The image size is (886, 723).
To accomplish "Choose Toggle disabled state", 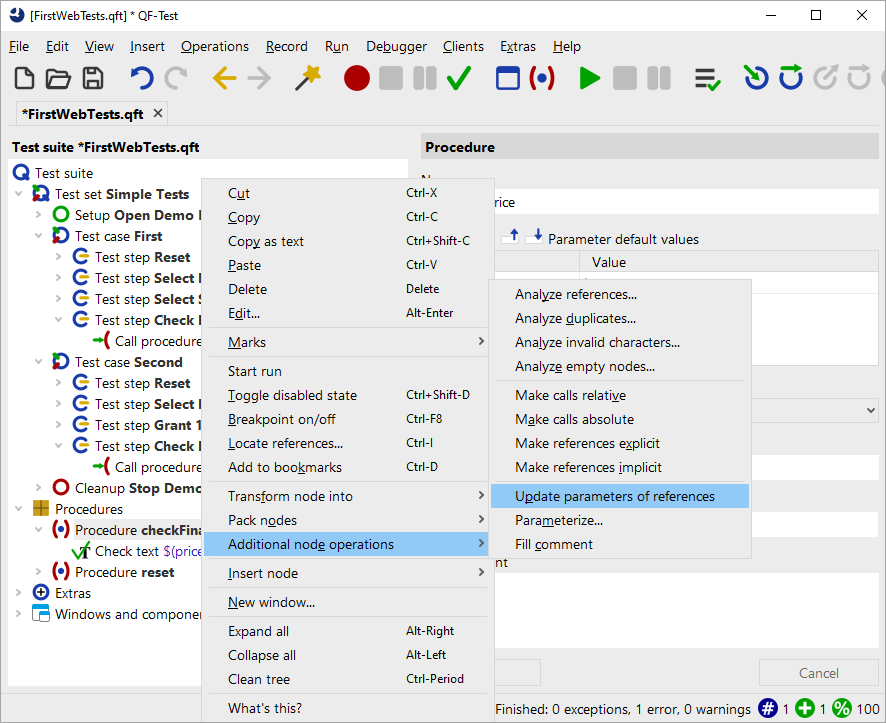I will (x=348, y=395).
